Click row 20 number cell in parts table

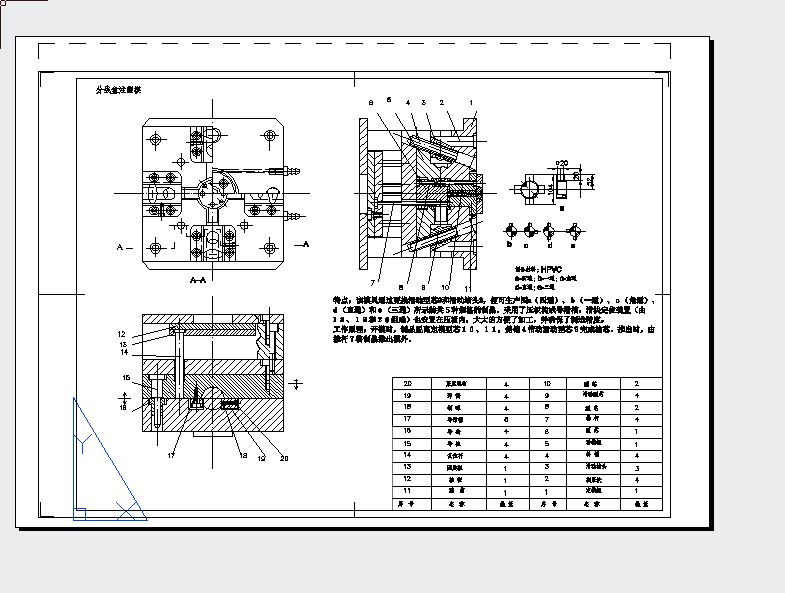(407, 383)
